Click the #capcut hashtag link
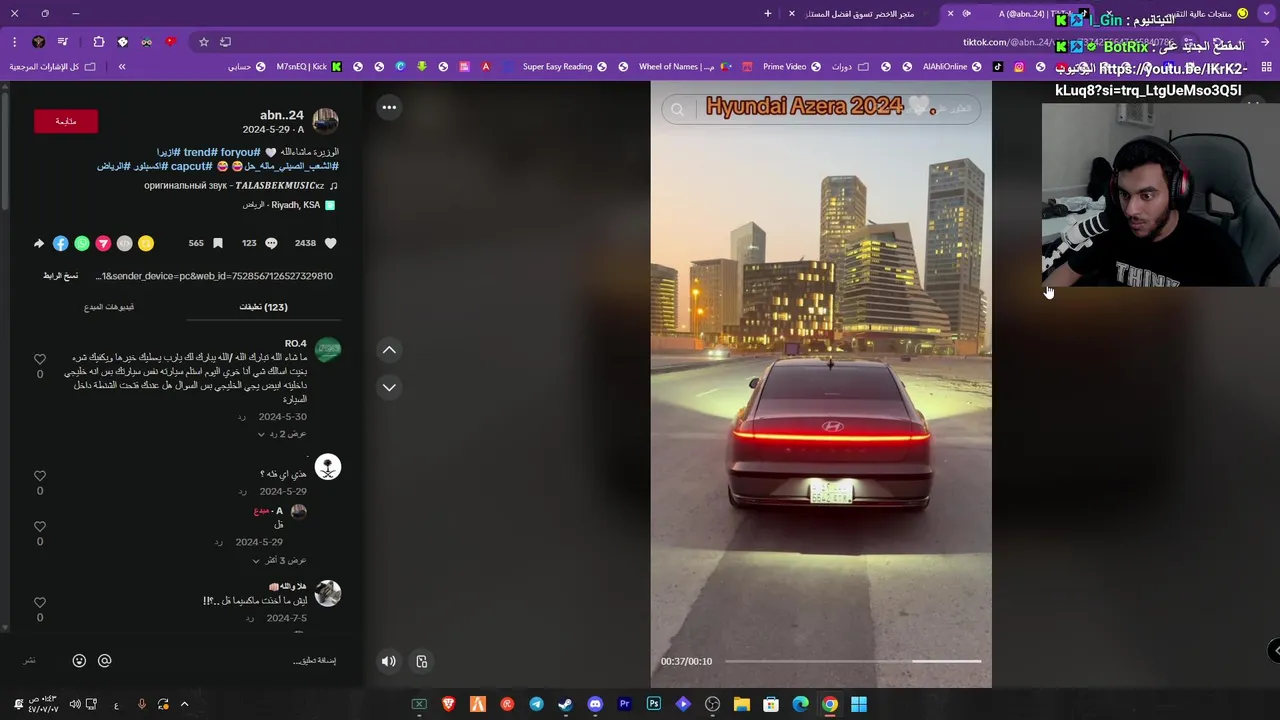Viewport: 1280px width, 720px height. pyautogui.click(x=191, y=166)
